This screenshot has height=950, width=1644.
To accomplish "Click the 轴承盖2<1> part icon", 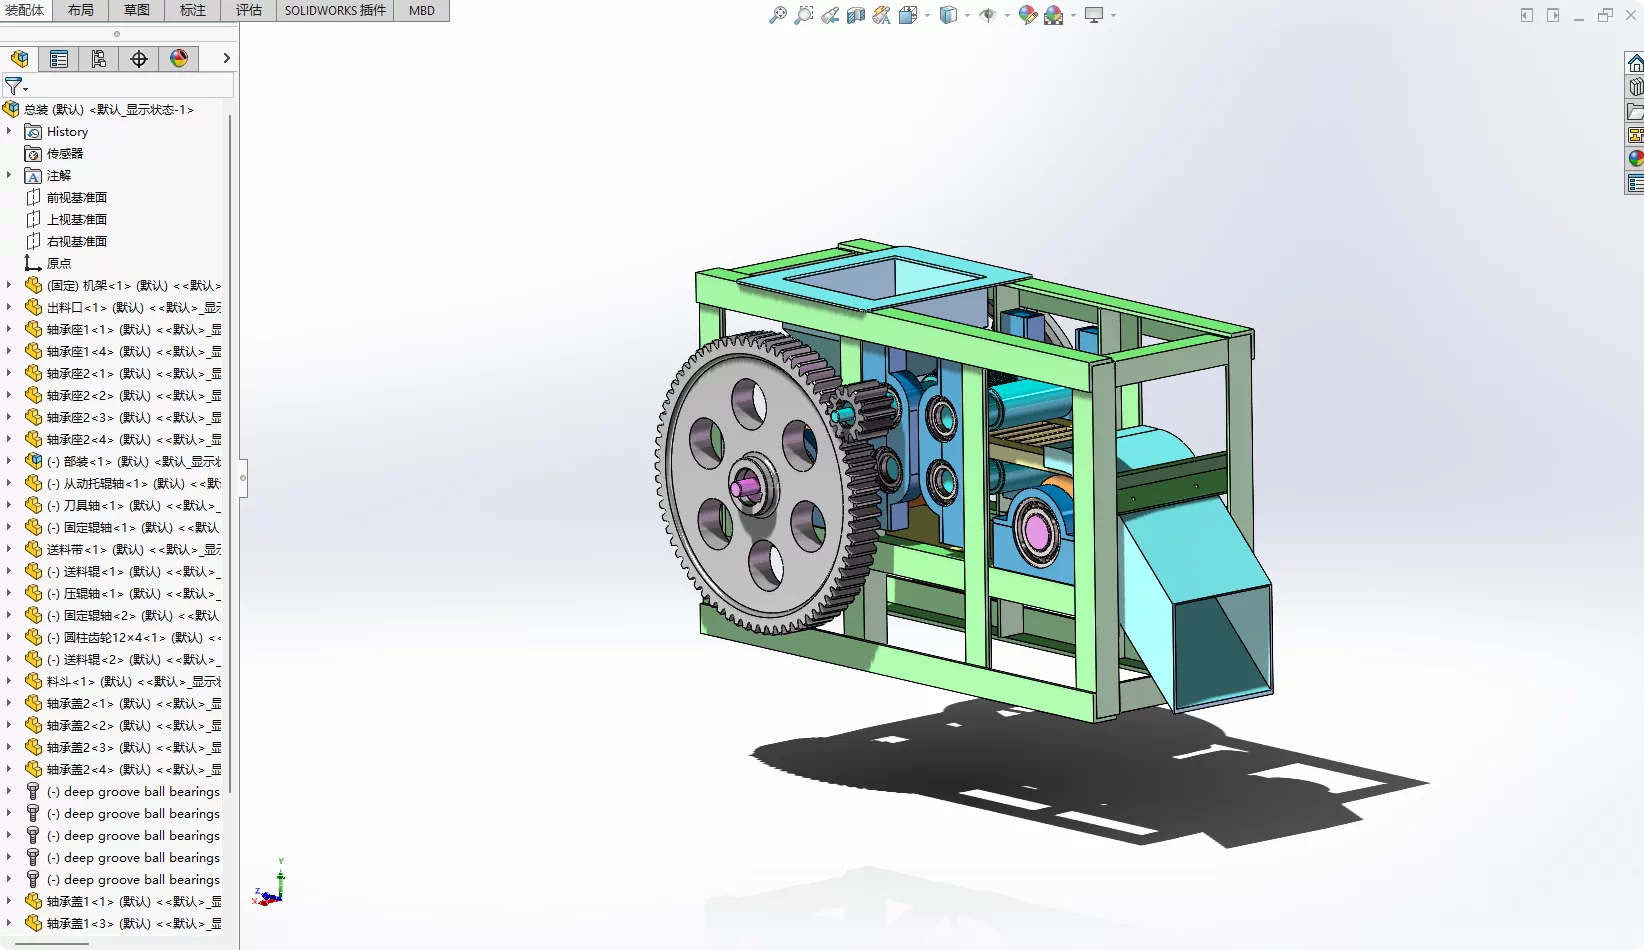I will (33, 703).
